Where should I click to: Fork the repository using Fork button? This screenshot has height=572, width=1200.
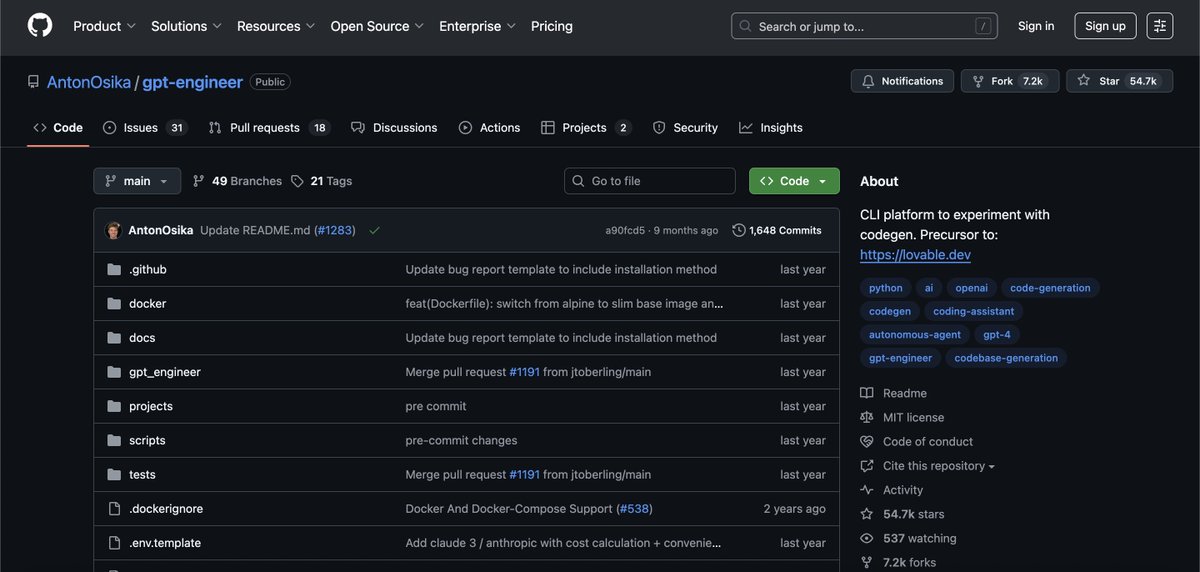pos(1008,81)
